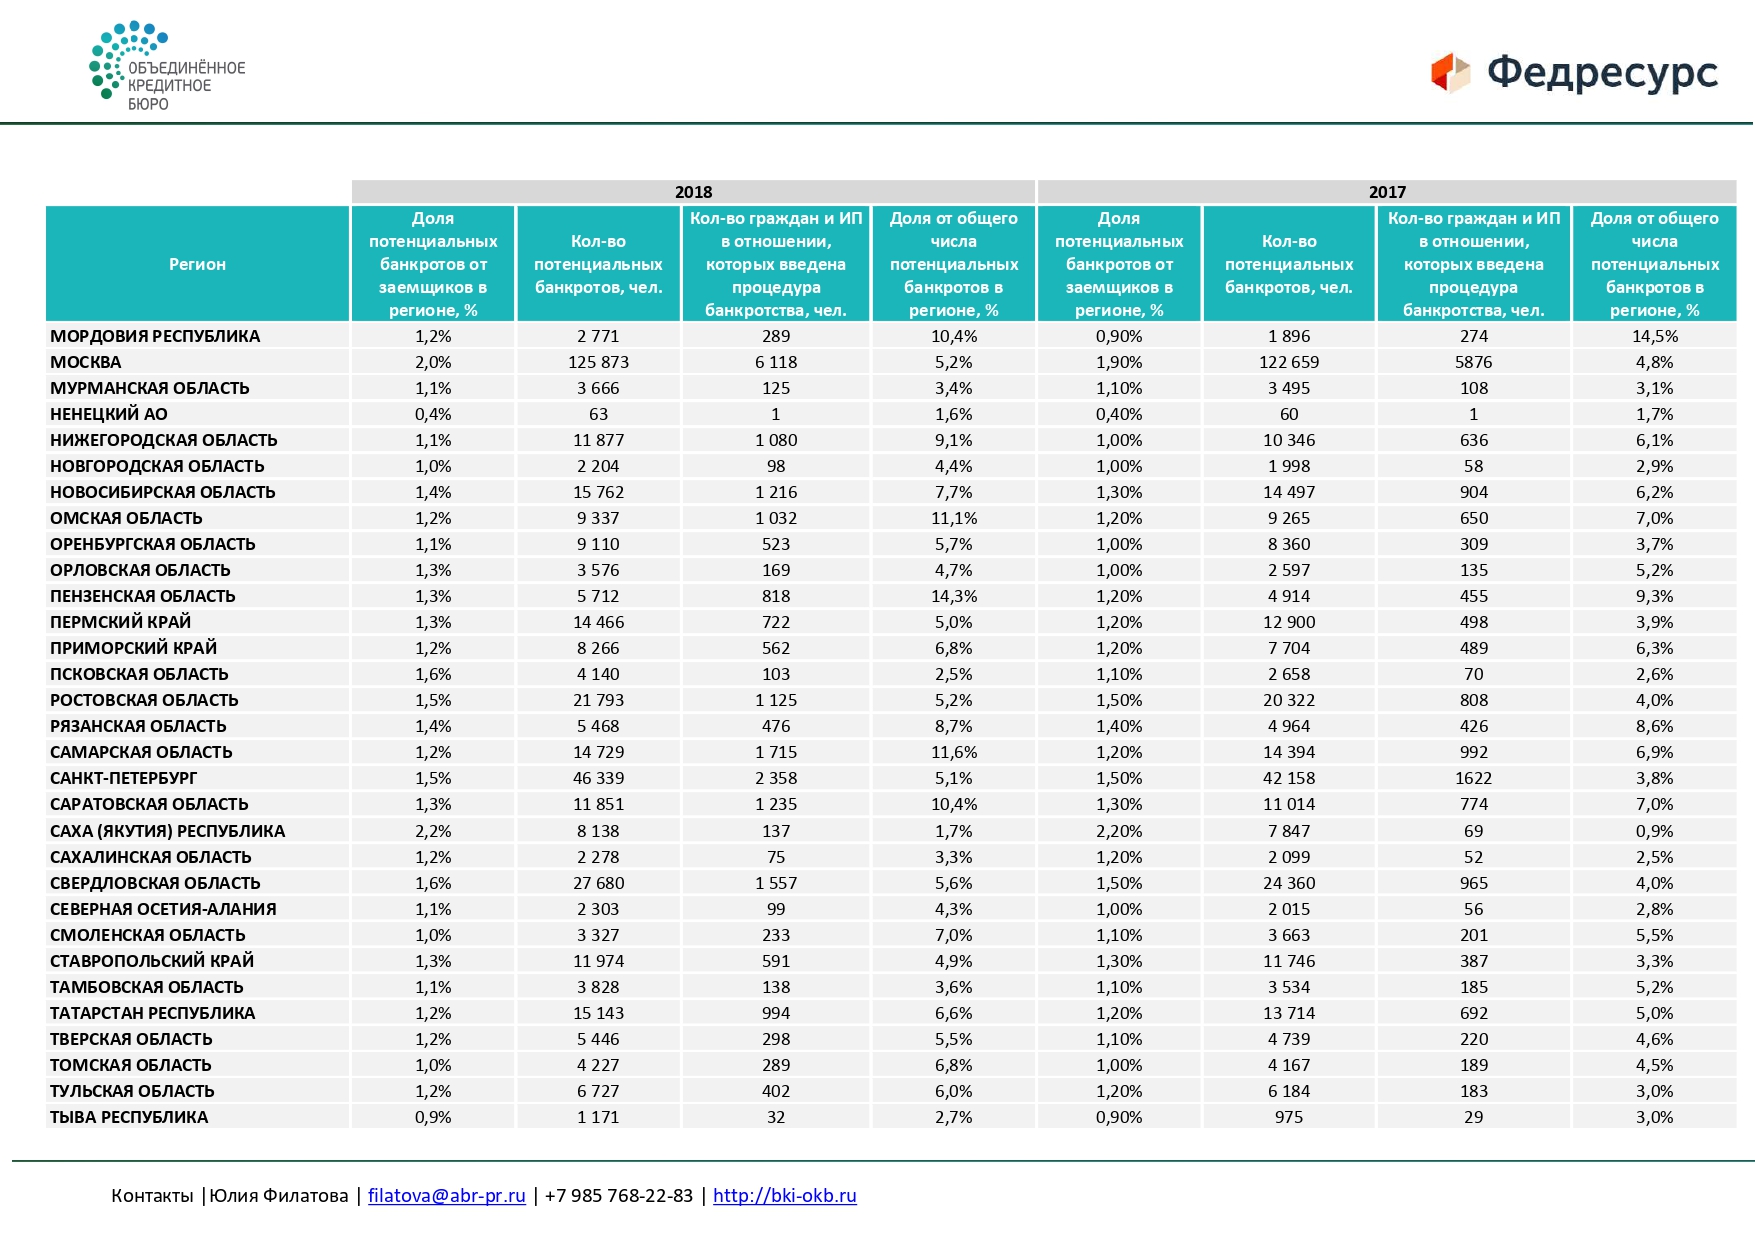This screenshot has height=1241, width=1755.
Task: Click the Федресурс logo
Action: [x=1574, y=72]
